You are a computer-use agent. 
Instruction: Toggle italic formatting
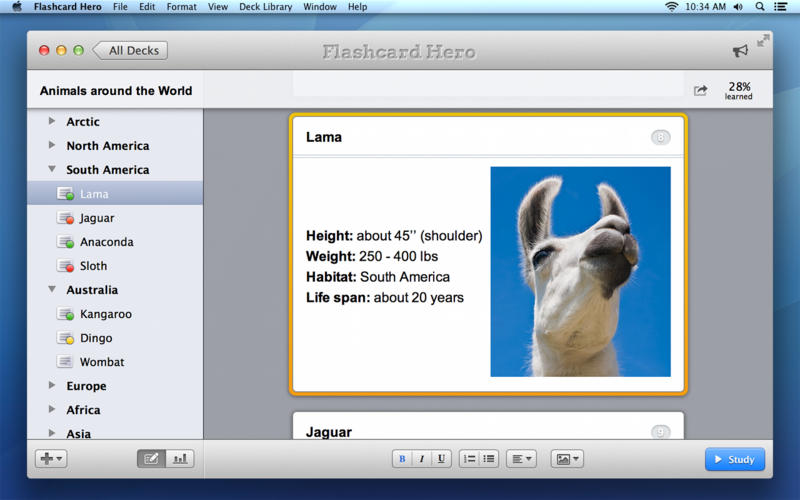(421, 459)
